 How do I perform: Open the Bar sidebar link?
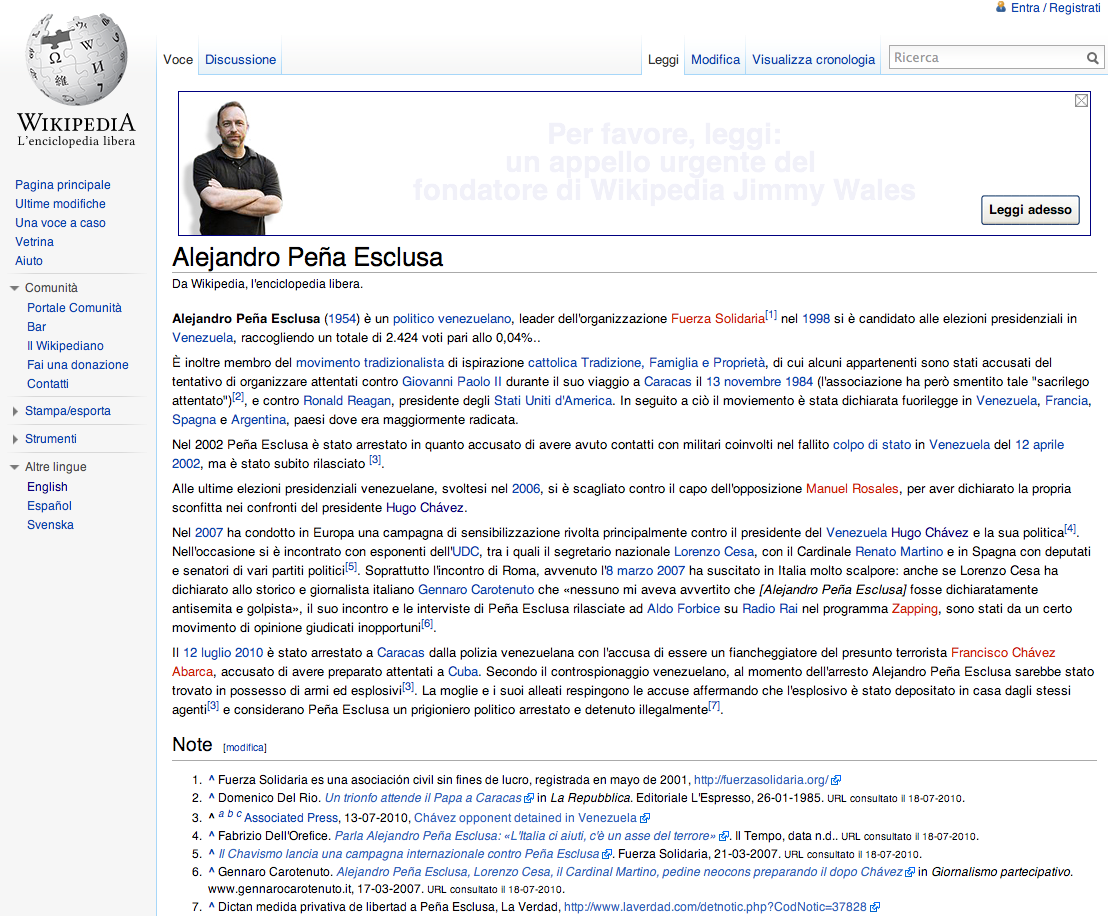36,327
